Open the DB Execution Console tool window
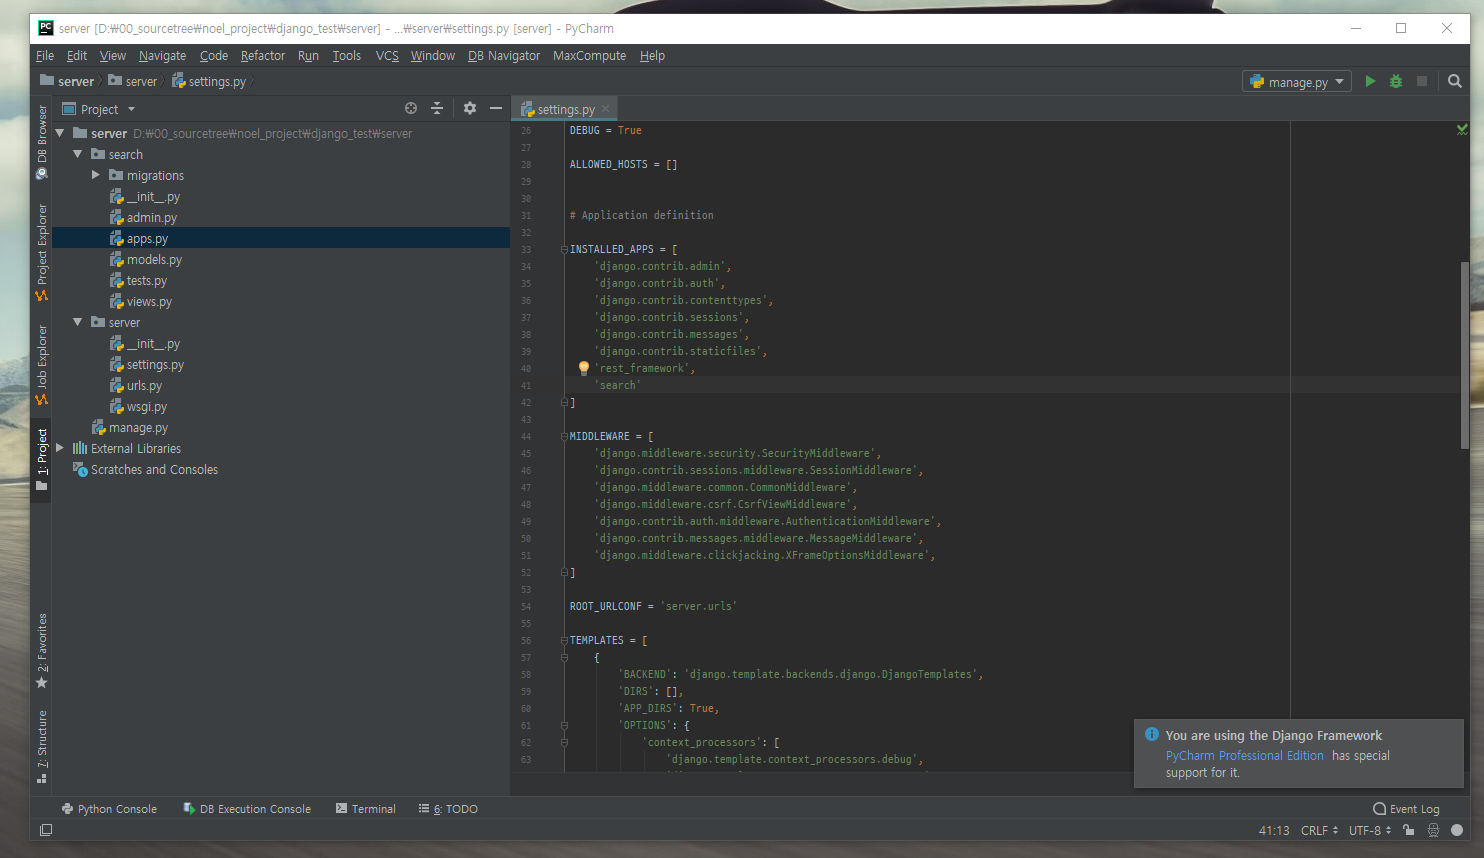Viewport: 1484px width, 858px height. (247, 809)
